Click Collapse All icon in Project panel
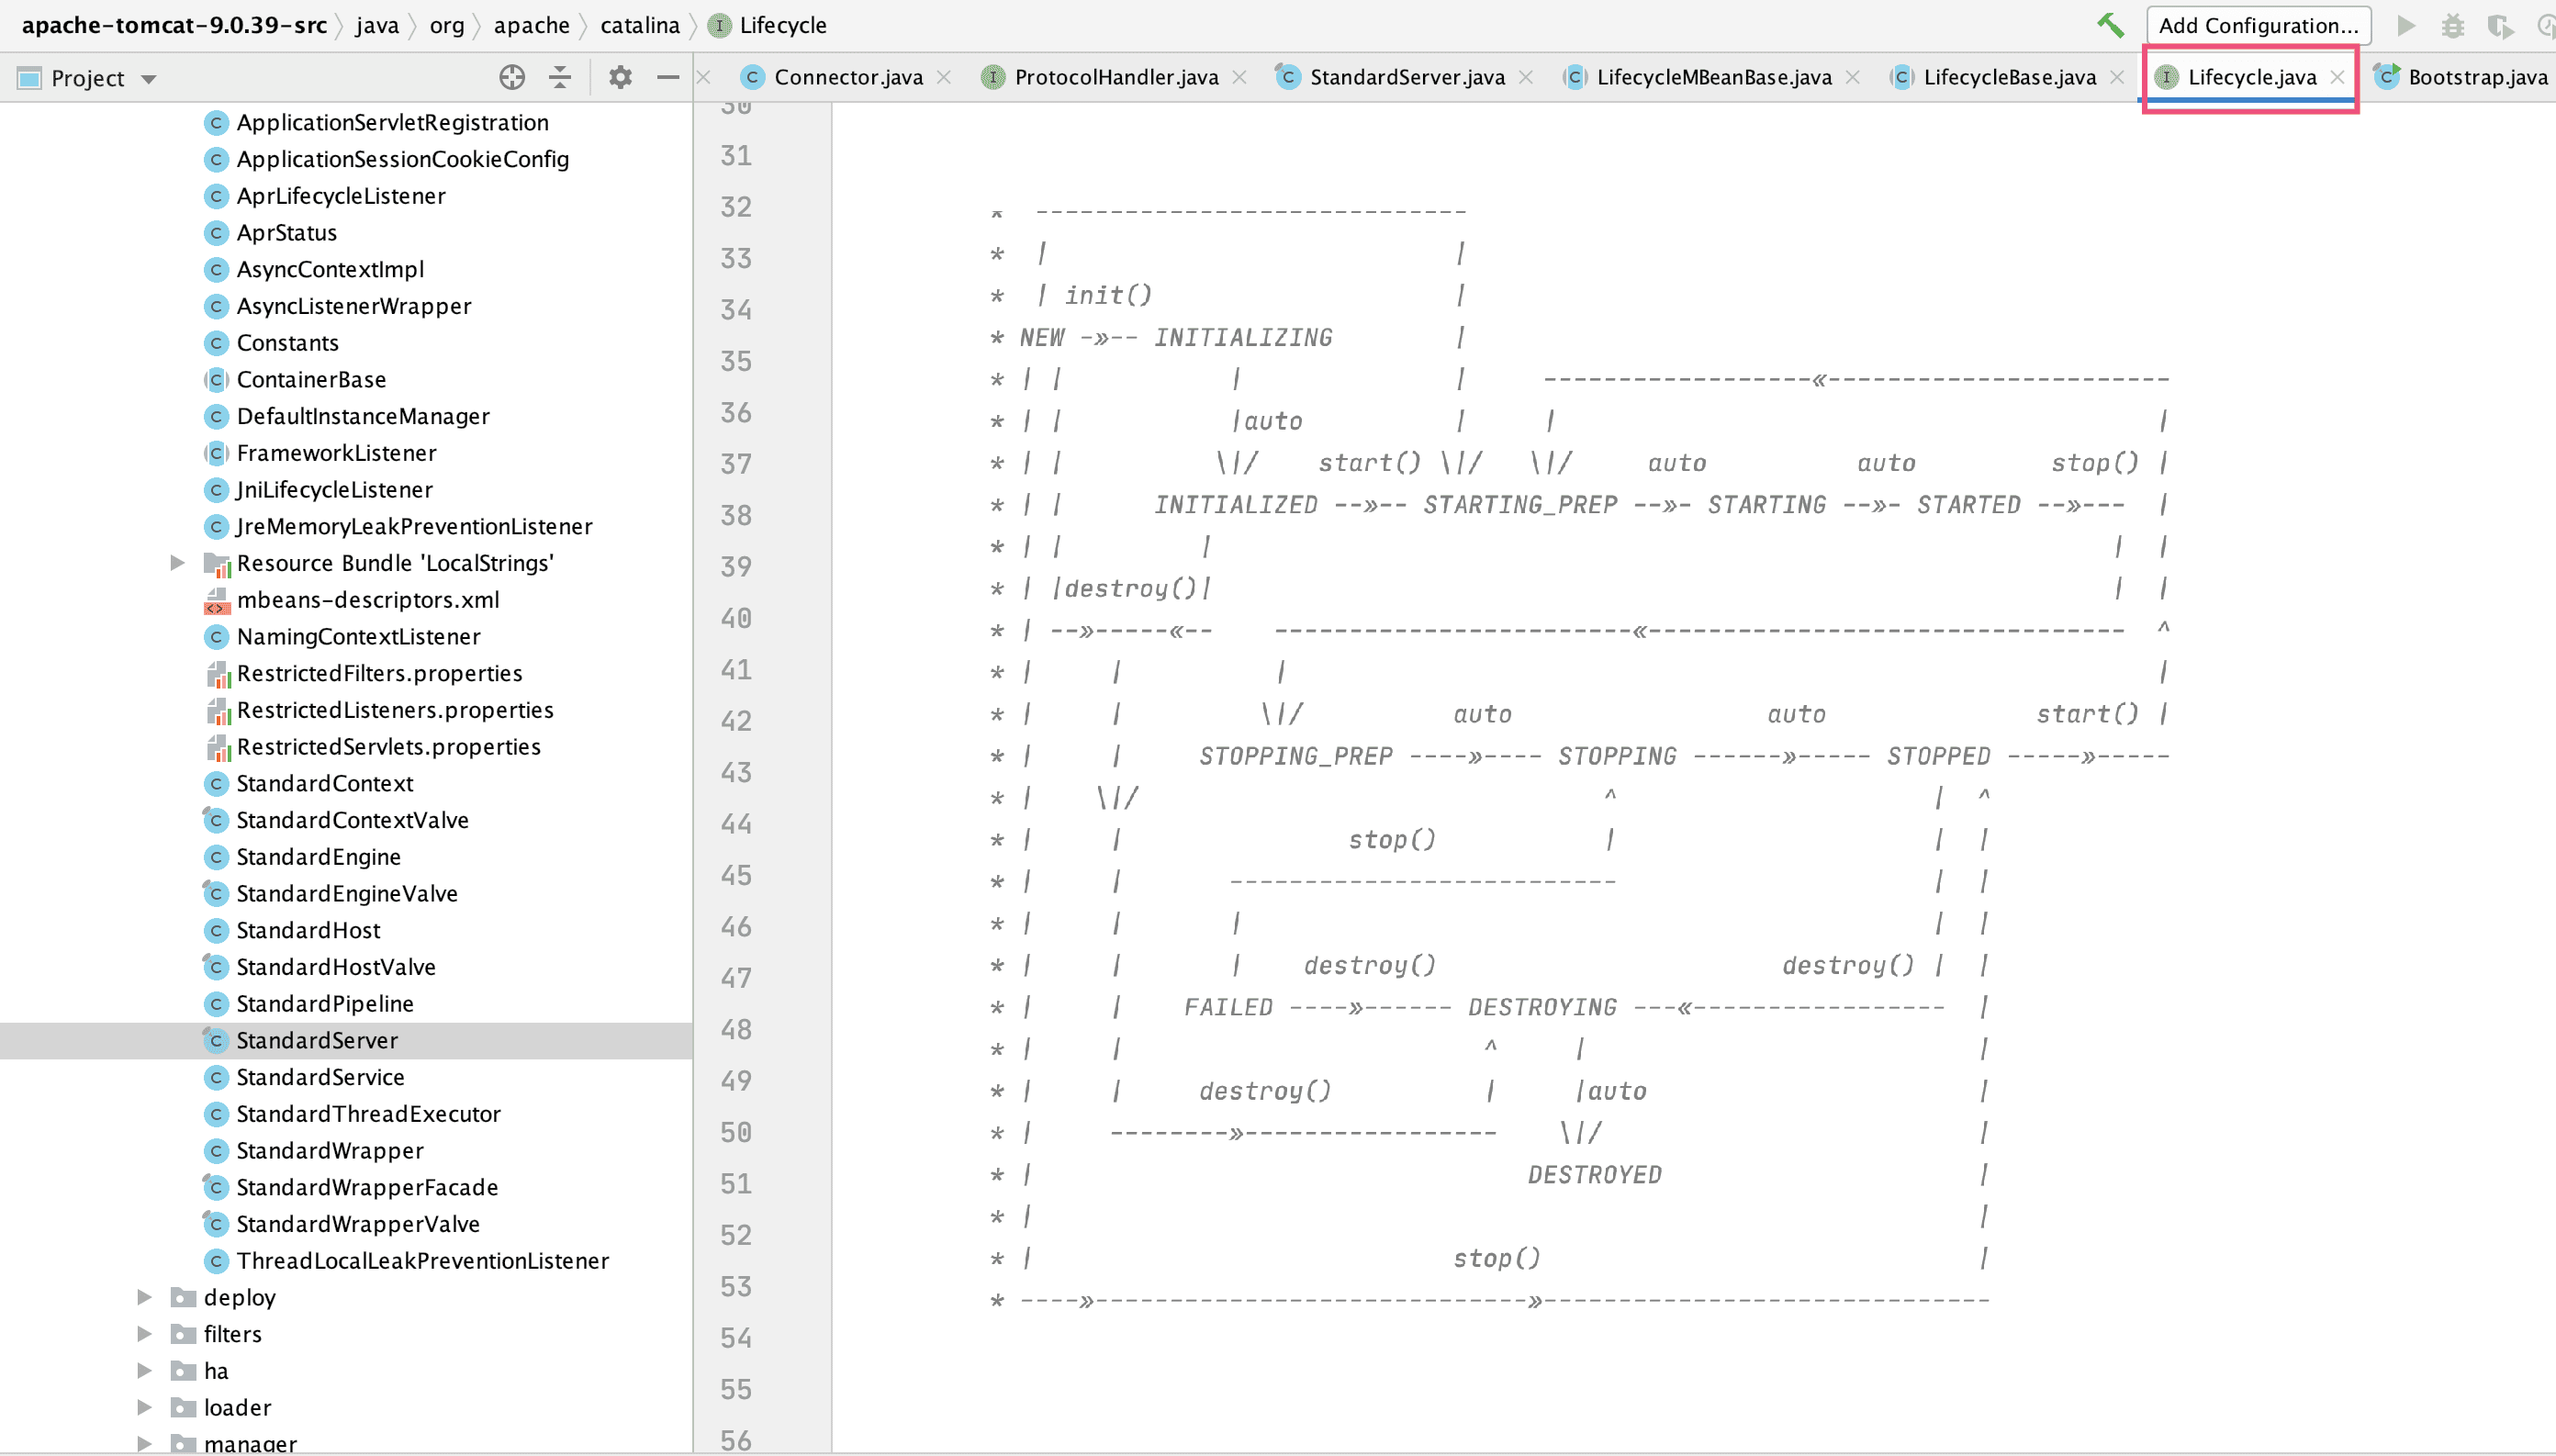The height and width of the screenshot is (1456, 2556). [560, 77]
